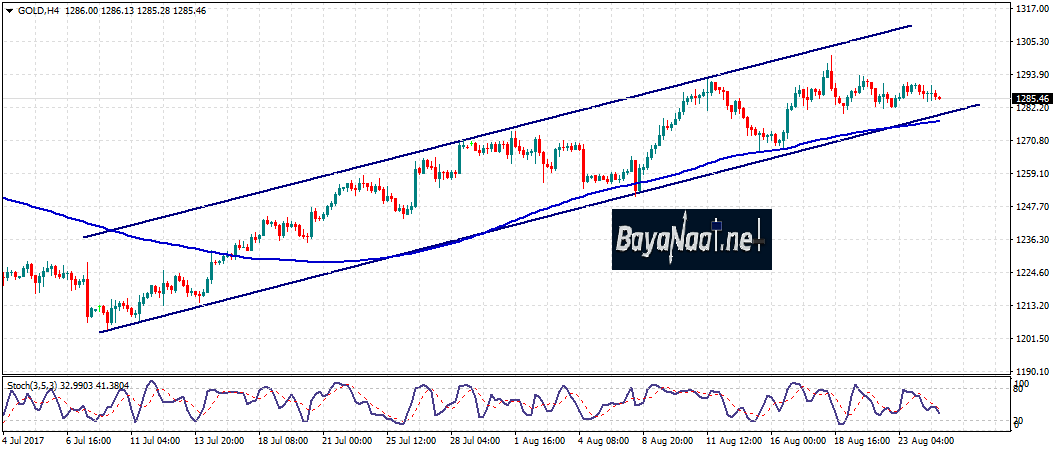Screen dimensions: 1053x452
Task: Click the dropdown triangle beside GOLD,H4
Action: pyautogui.click(x=8, y=10)
